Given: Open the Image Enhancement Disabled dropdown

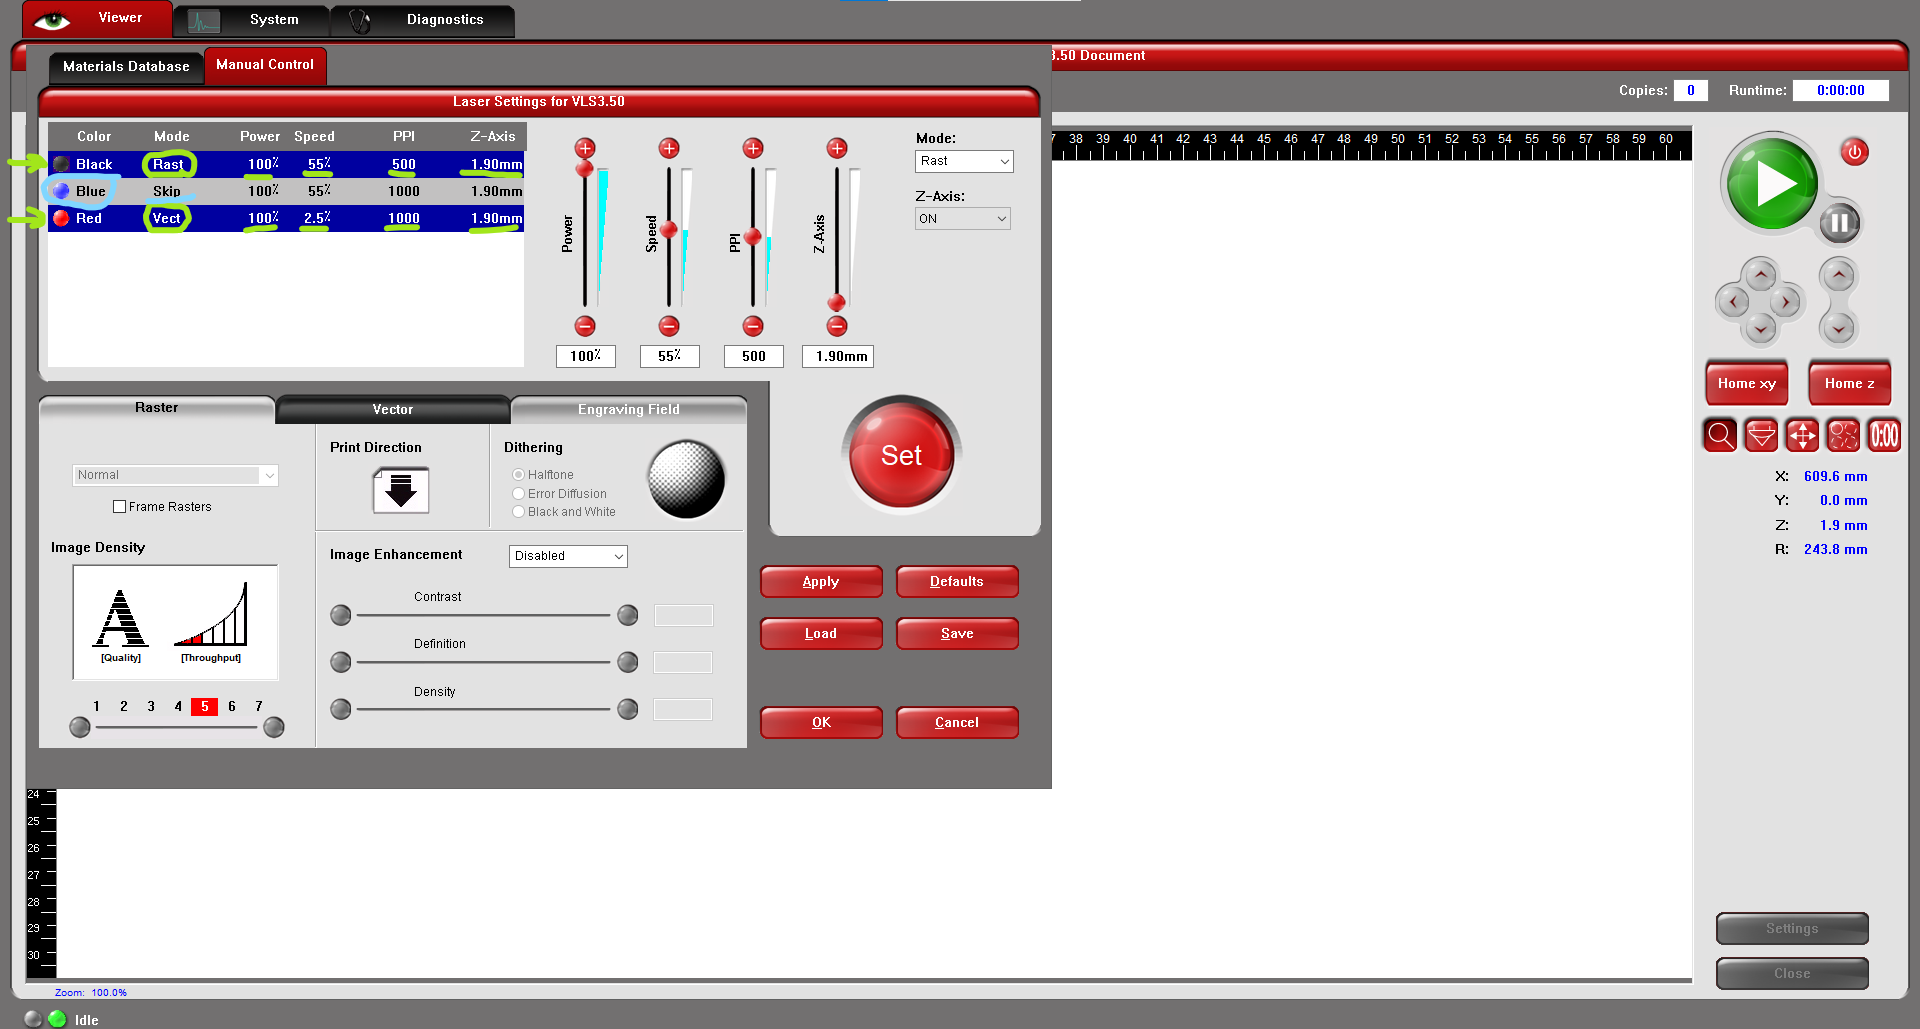Looking at the screenshot, I should point(568,556).
